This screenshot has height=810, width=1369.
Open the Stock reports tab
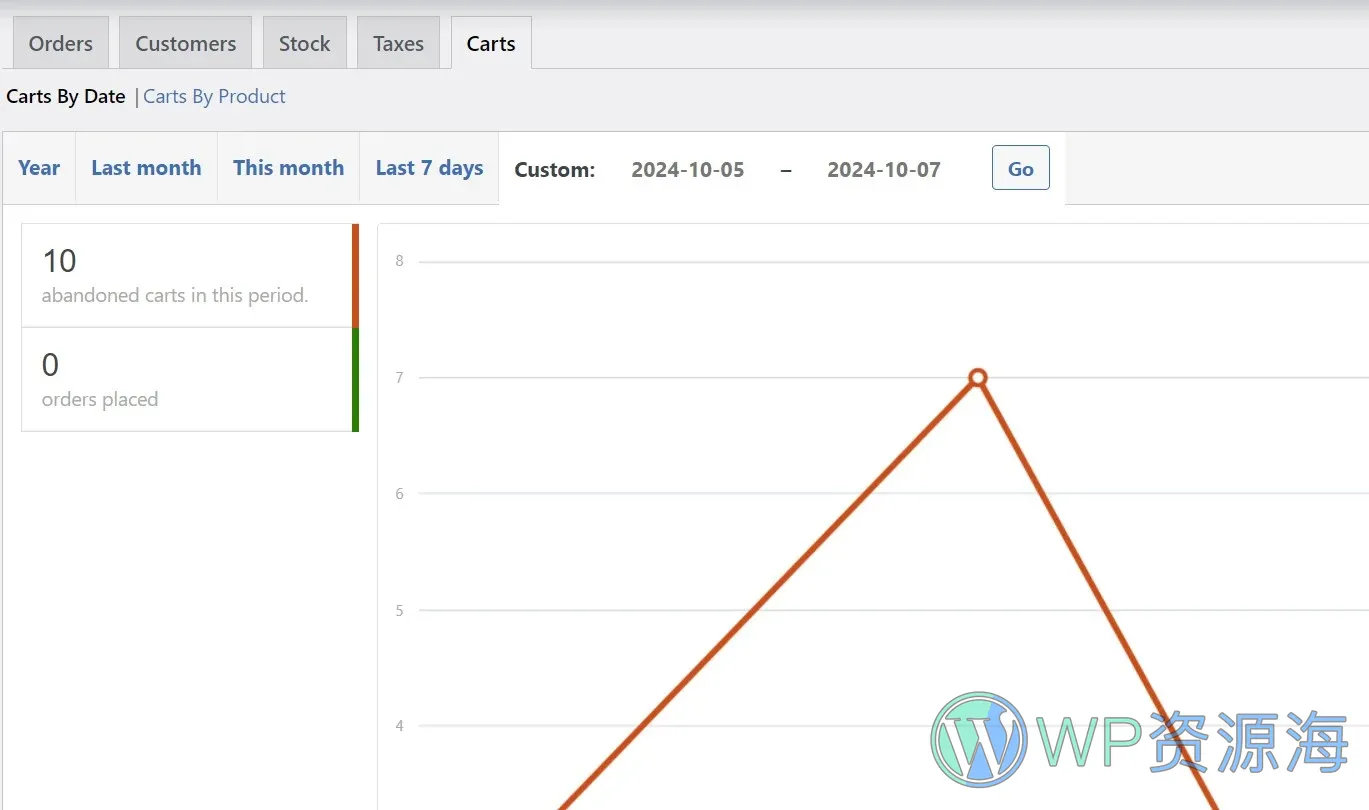[305, 43]
